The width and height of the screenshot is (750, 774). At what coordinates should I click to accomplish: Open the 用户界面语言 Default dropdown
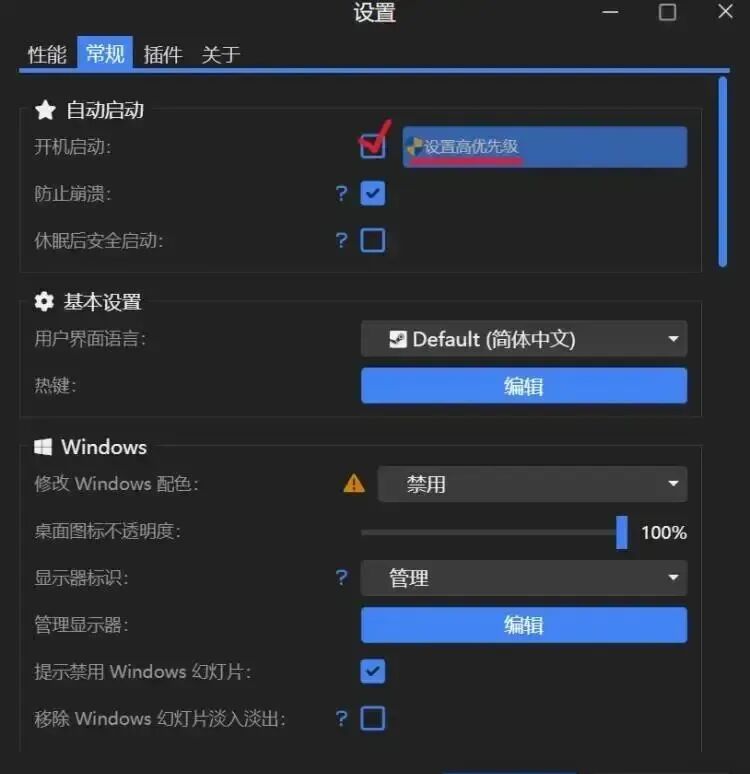524,339
